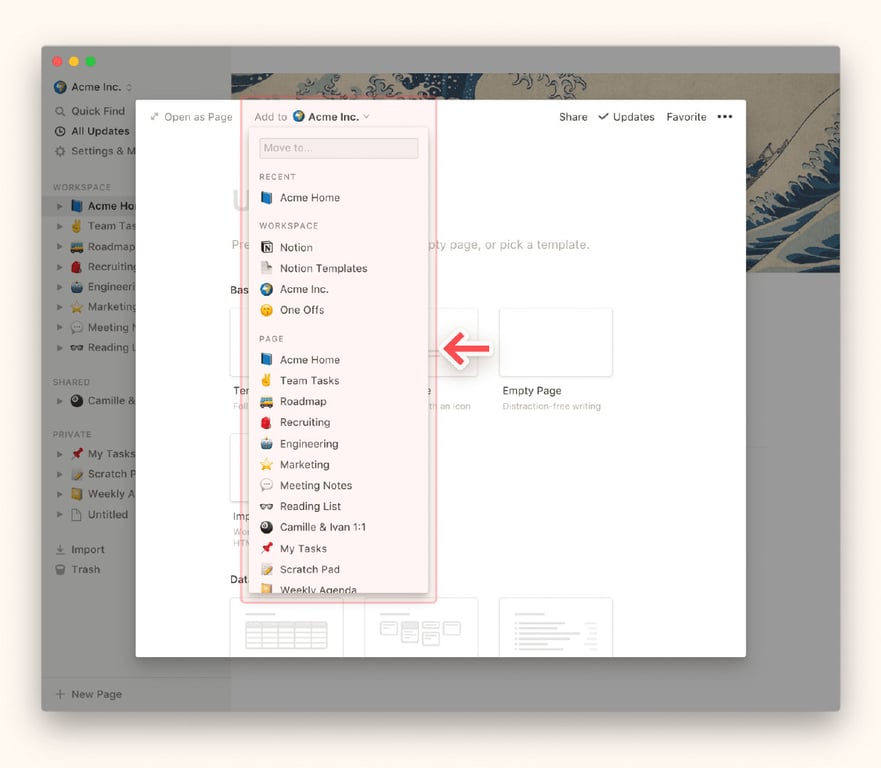This screenshot has width=881, height=768.
Task: Click All Updates clock icon
Action: [60, 131]
